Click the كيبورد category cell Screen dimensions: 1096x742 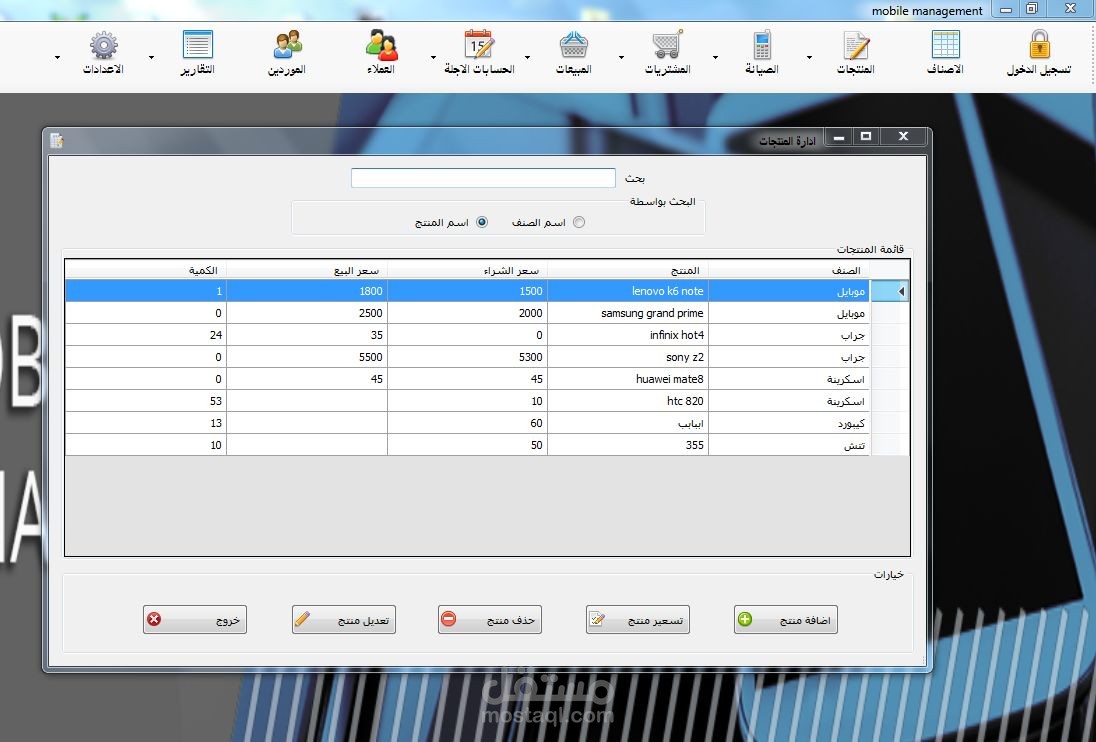pyautogui.click(x=788, y=423)
